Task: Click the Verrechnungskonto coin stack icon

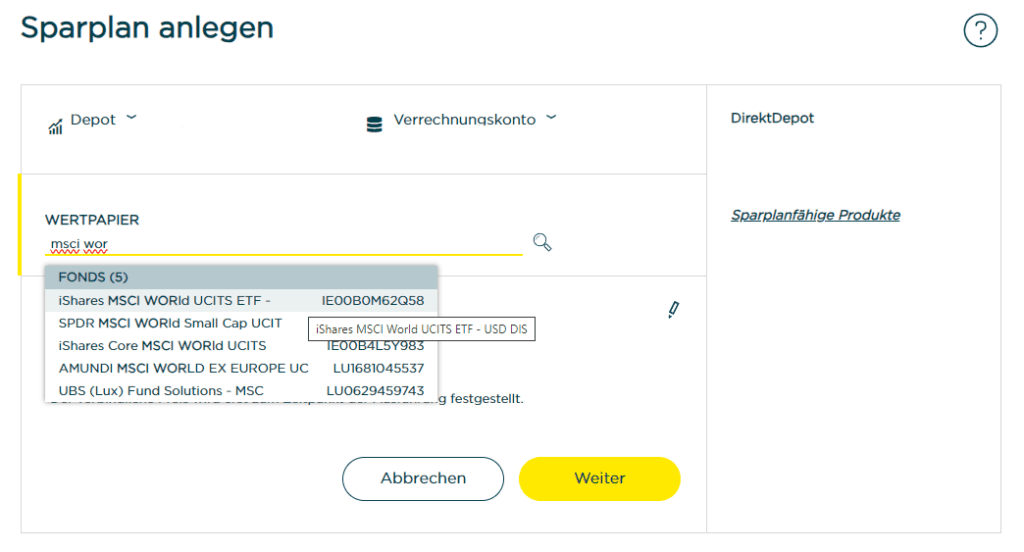Action: (375, 125)
